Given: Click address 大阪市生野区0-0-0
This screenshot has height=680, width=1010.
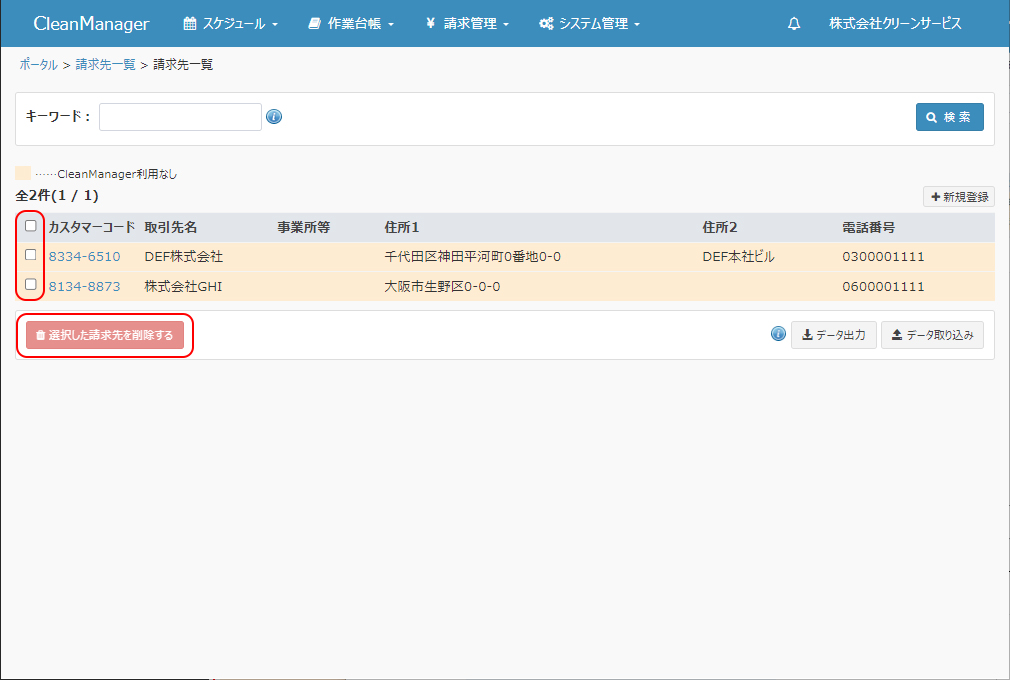Looking at the screenshot, I should click(x=442, y=287).
